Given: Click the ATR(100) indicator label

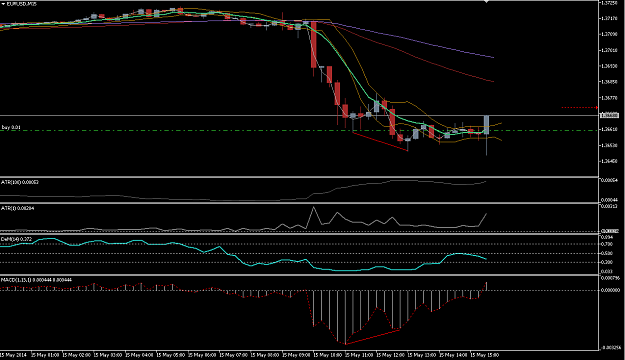Looking at the screenshot, I should tap(20, 182).
